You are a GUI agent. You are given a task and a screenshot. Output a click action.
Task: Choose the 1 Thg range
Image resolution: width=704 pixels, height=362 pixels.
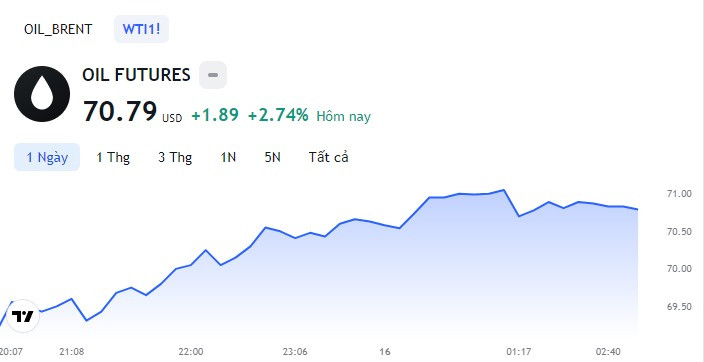(113, 157)
